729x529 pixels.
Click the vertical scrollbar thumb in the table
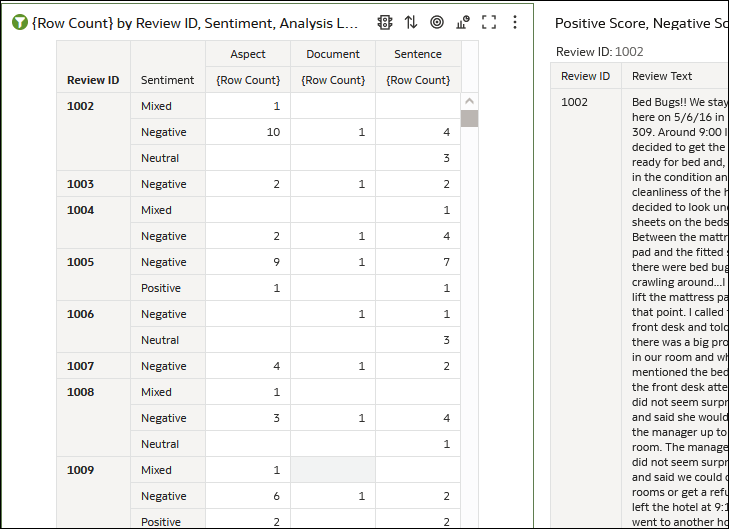tap(469, 118)
